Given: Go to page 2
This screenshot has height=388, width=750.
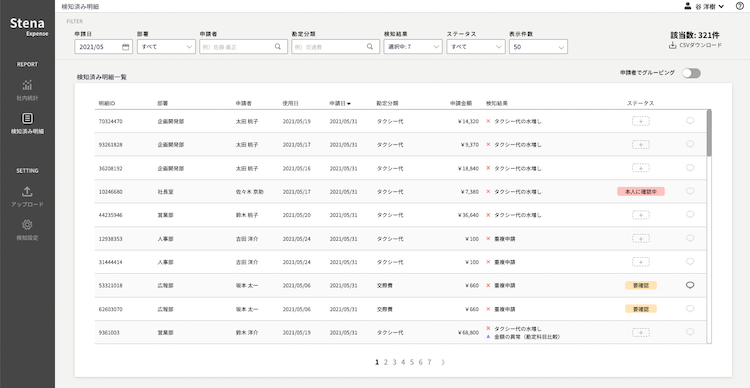Looking at the screenshot, I should click(386, 362).
